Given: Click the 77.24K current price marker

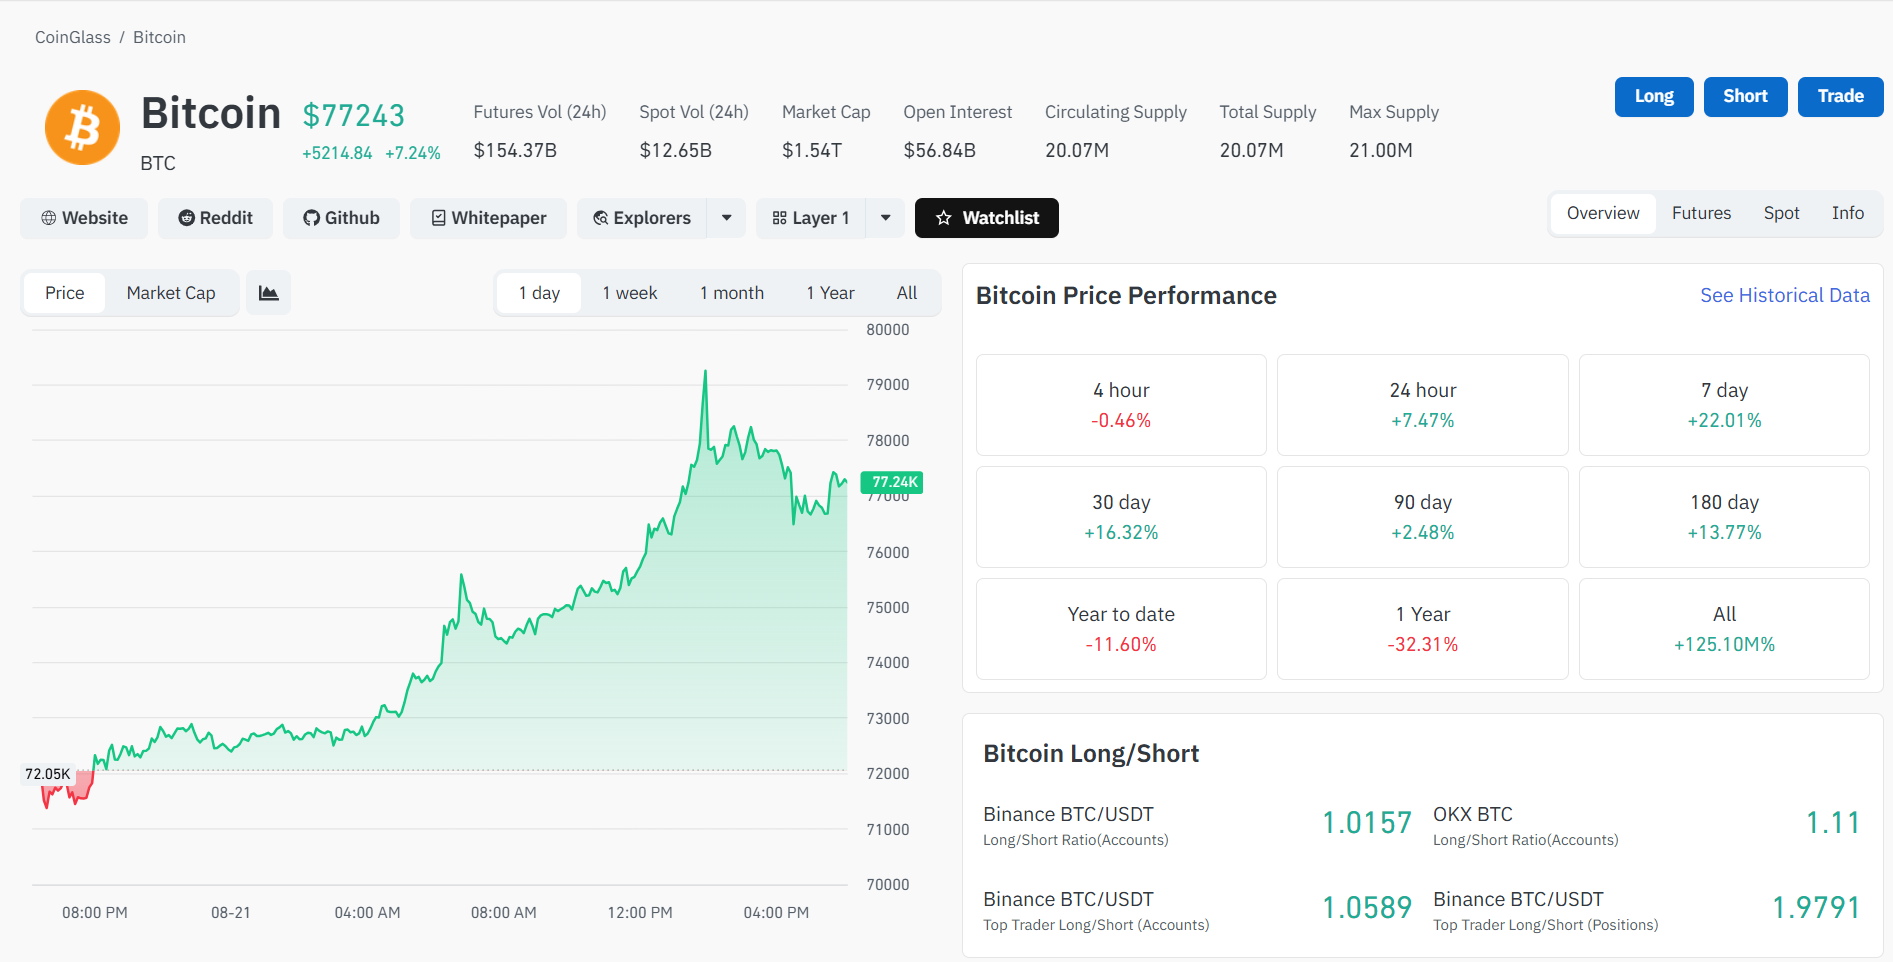Looking at the screenshot, I should 892,482.
